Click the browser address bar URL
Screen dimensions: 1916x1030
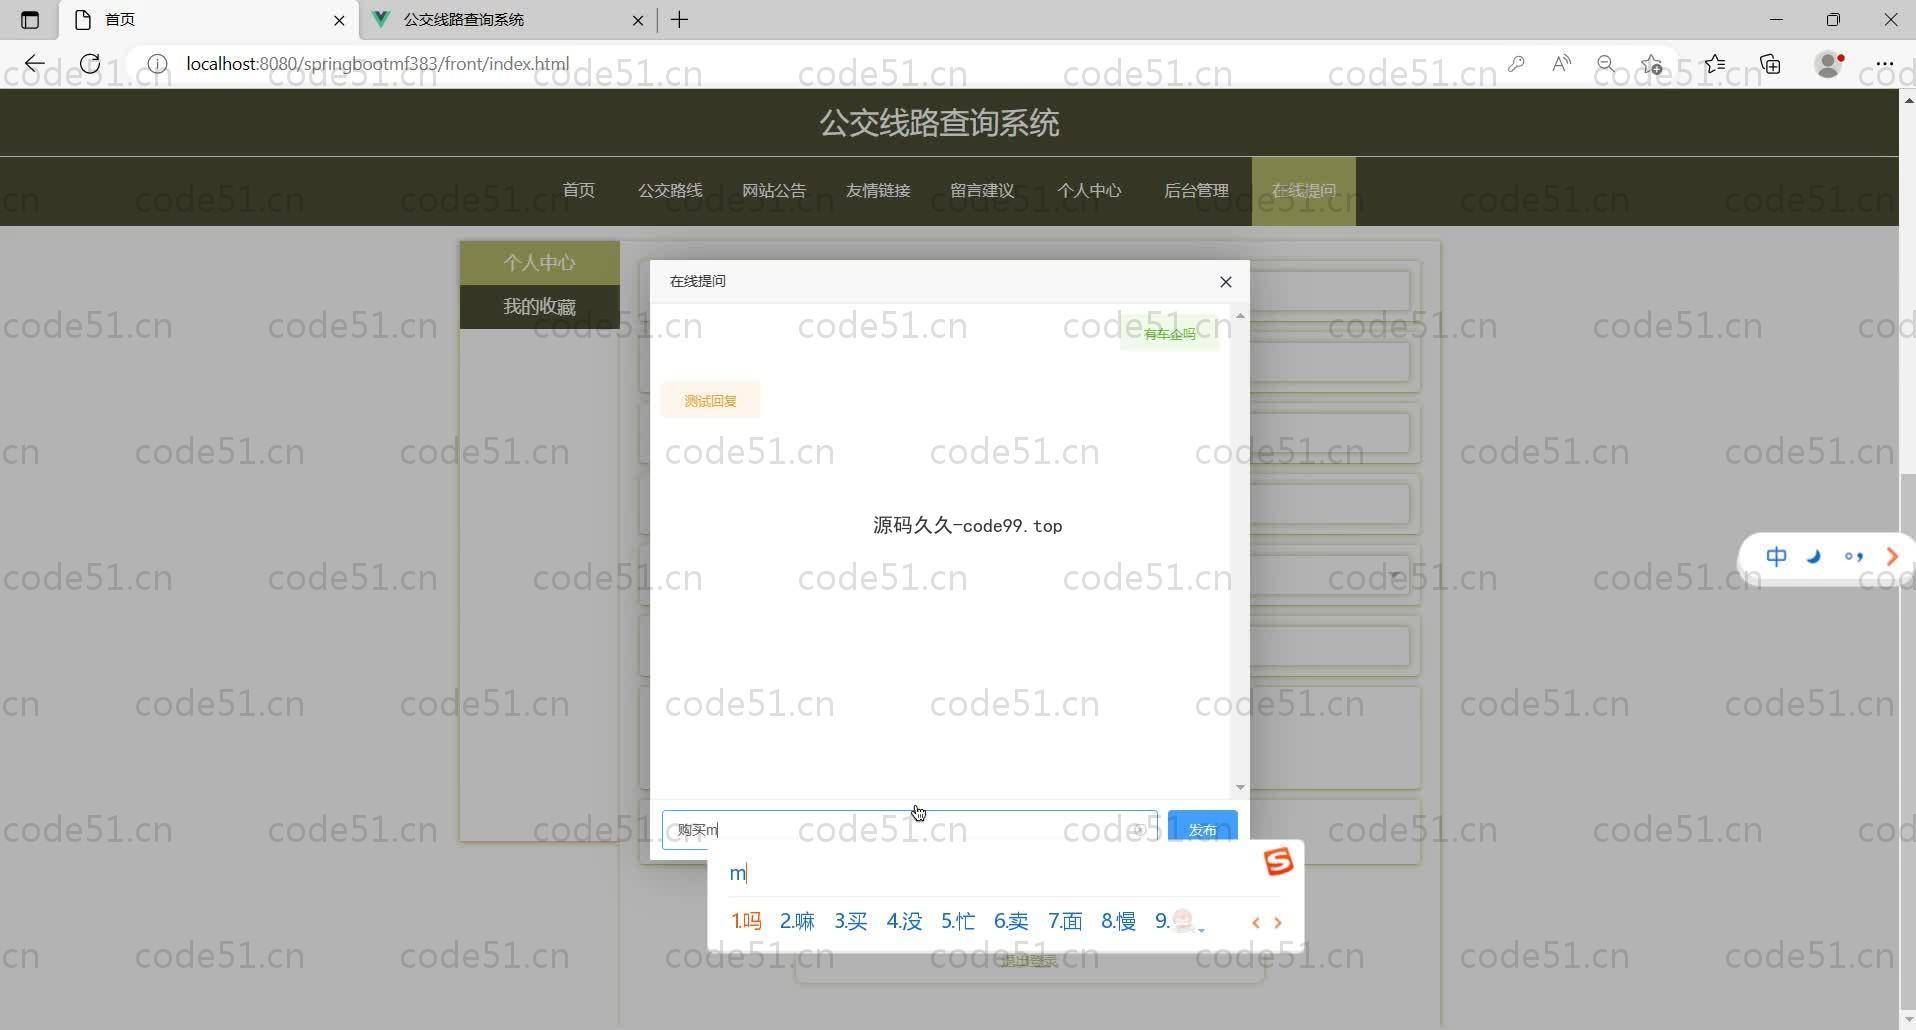tap(377, 64)
